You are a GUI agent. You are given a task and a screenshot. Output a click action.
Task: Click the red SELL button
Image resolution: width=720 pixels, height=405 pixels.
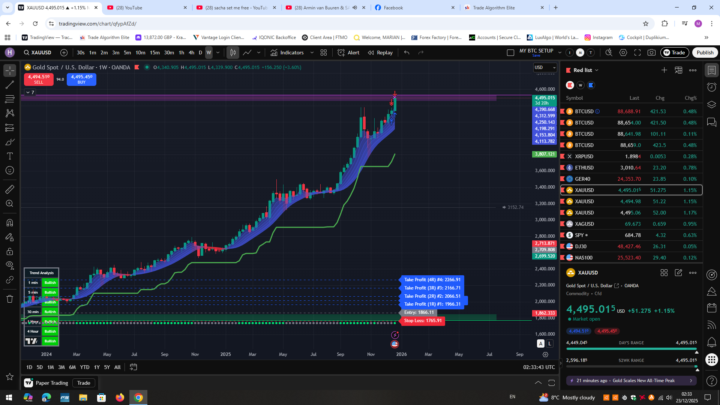pos(39,79)
